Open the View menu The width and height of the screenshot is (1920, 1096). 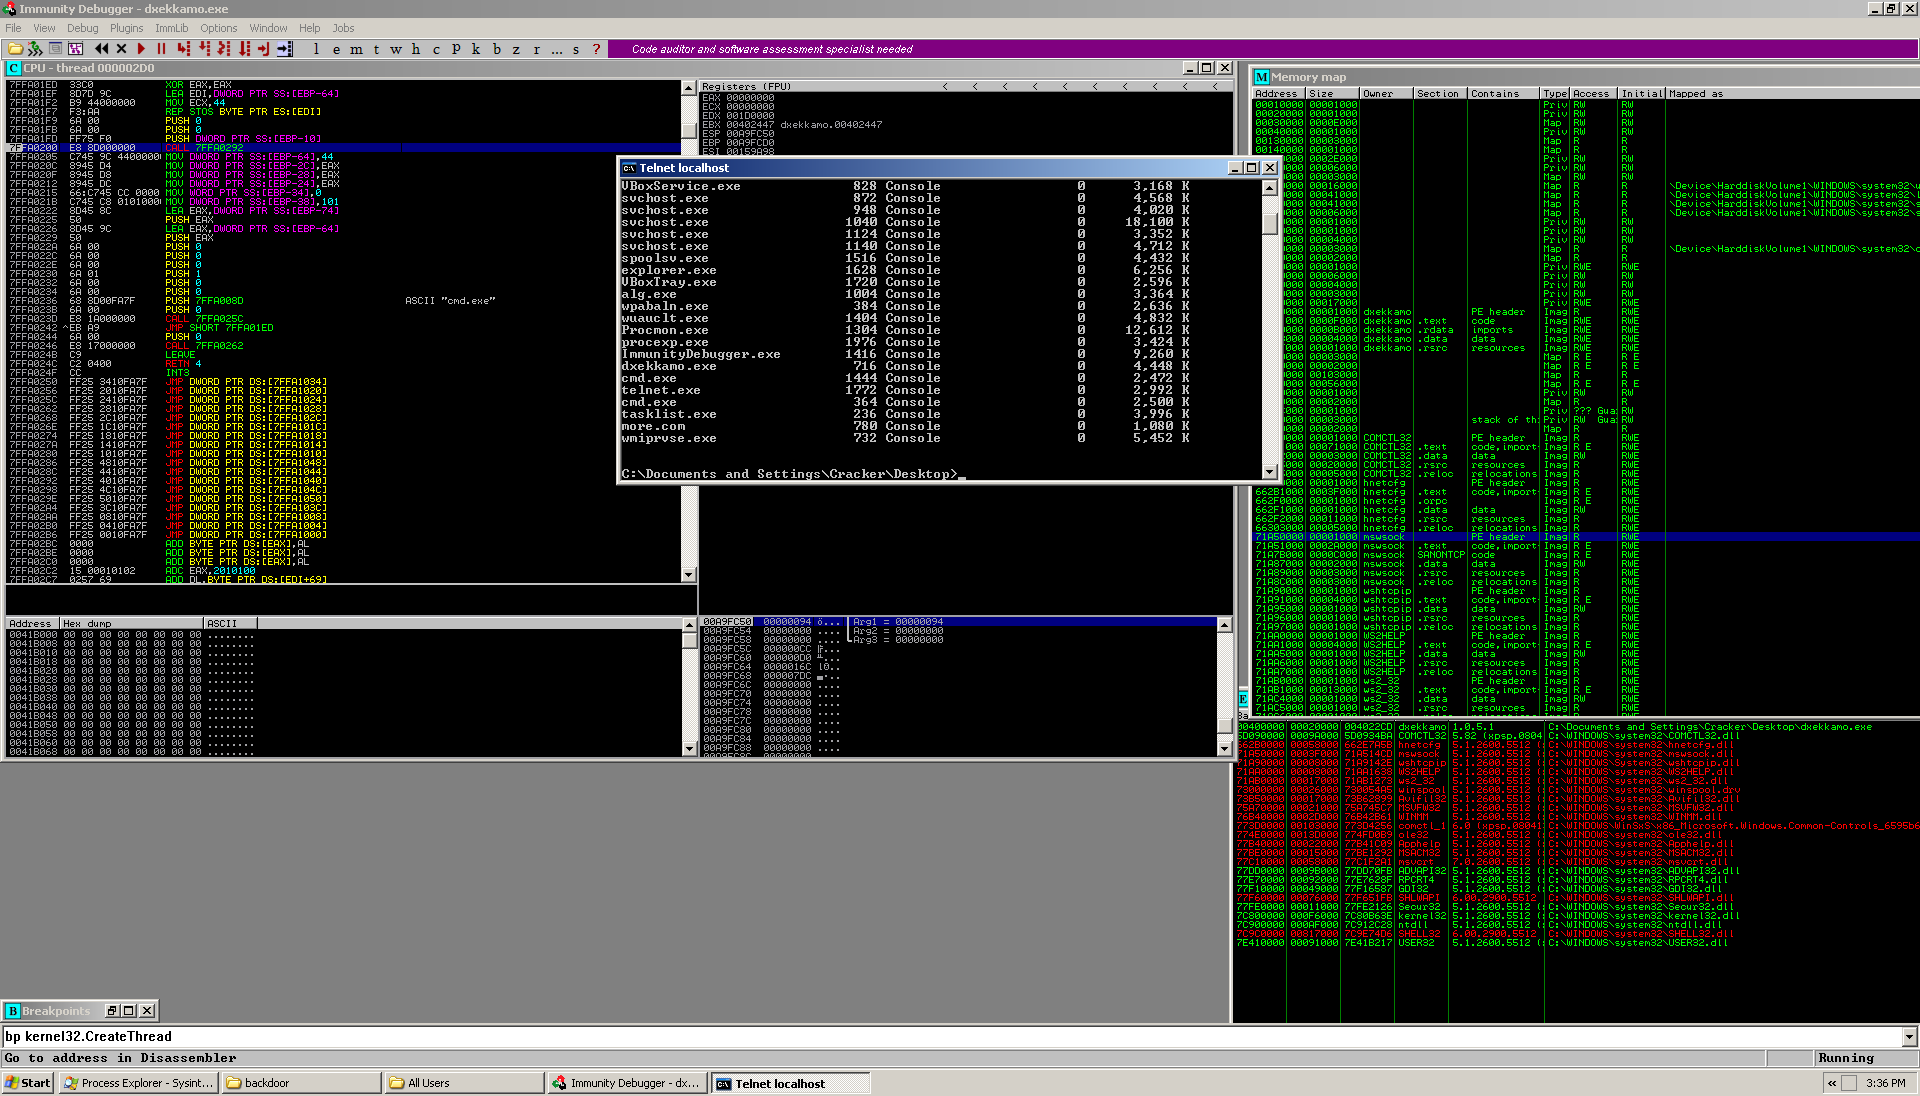pos(44,28)
